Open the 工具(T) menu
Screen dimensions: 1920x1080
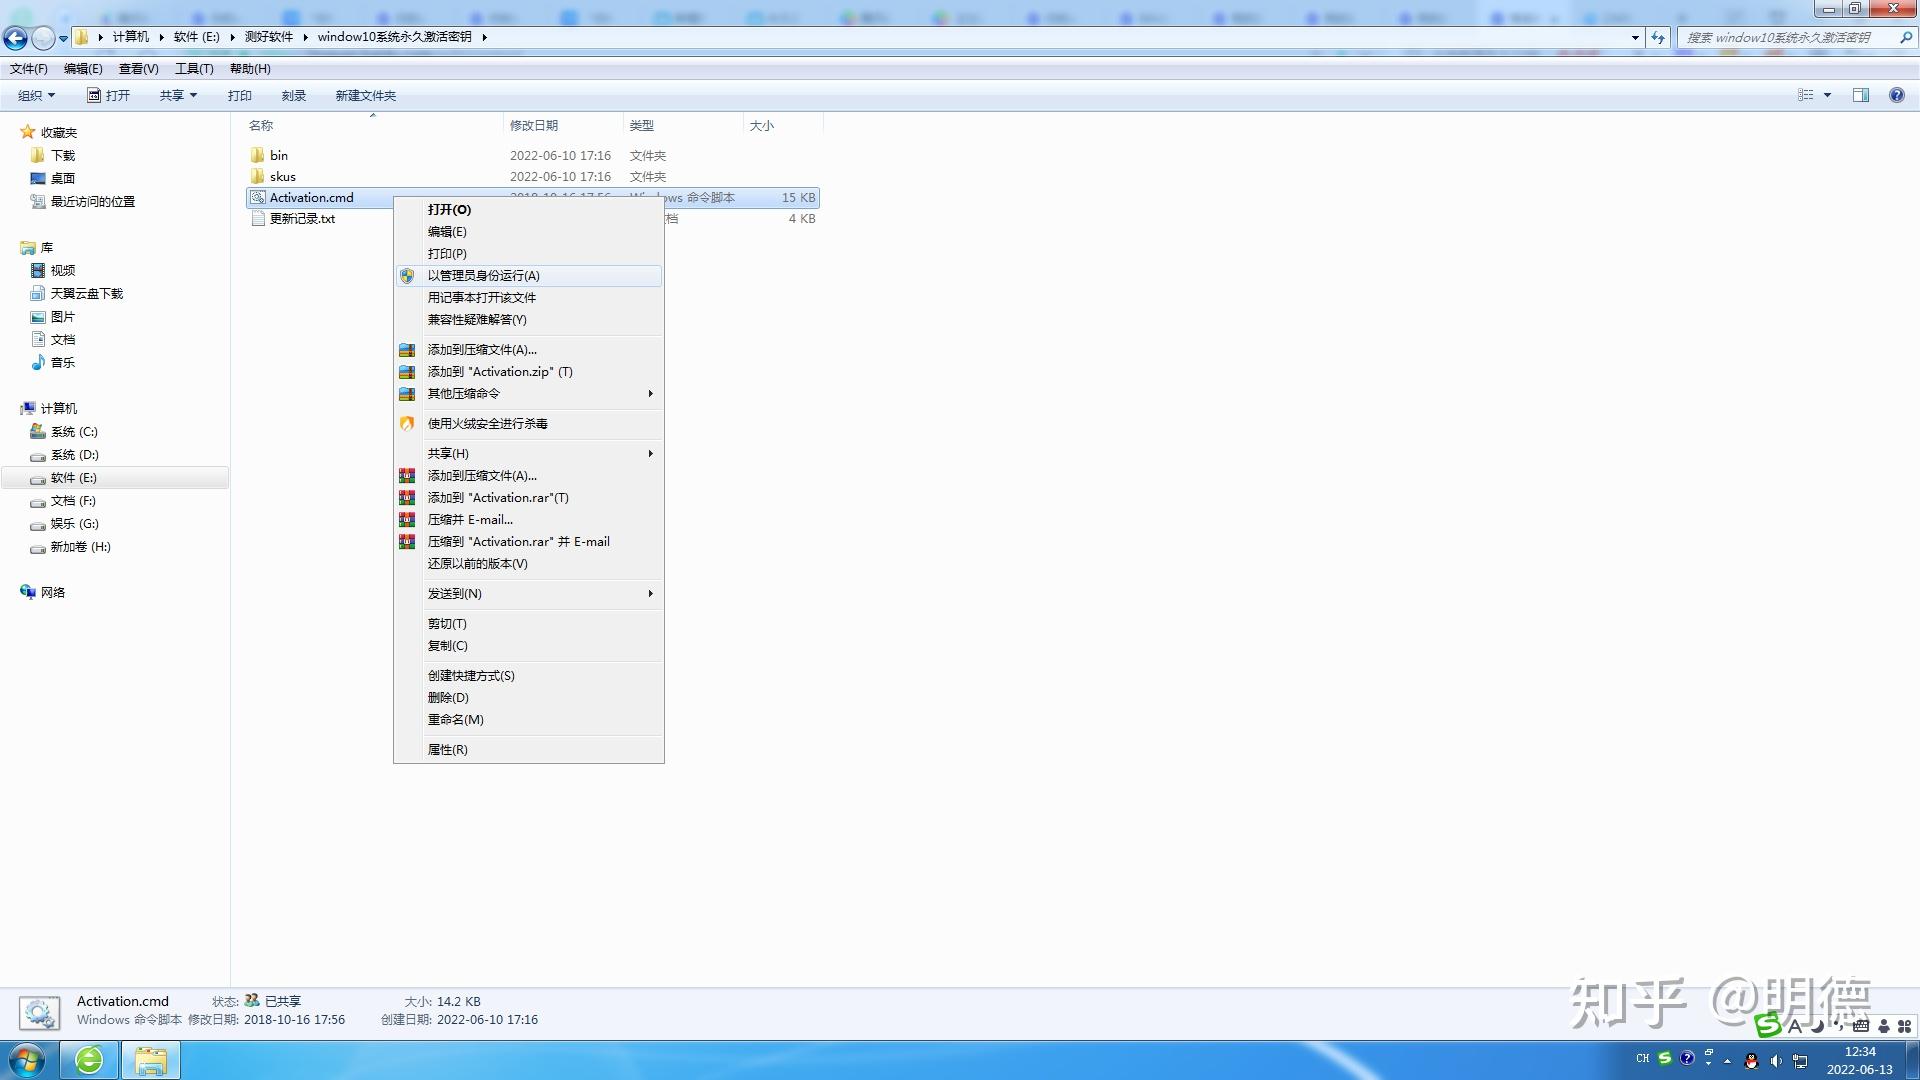coord(194,69)
